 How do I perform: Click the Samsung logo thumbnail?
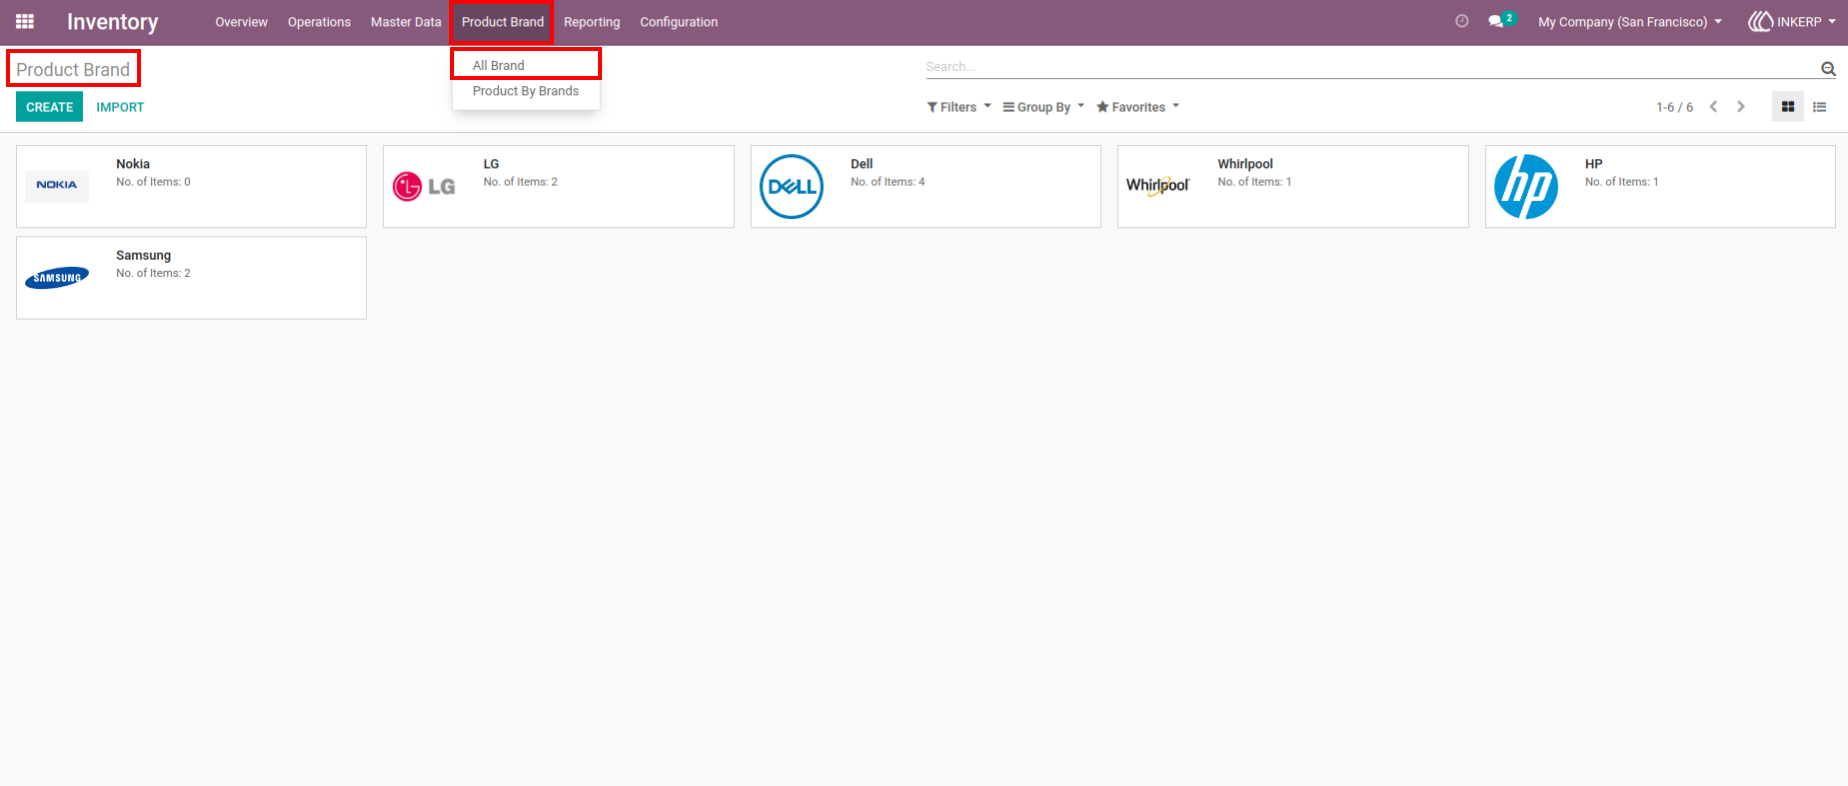(57, 278)
